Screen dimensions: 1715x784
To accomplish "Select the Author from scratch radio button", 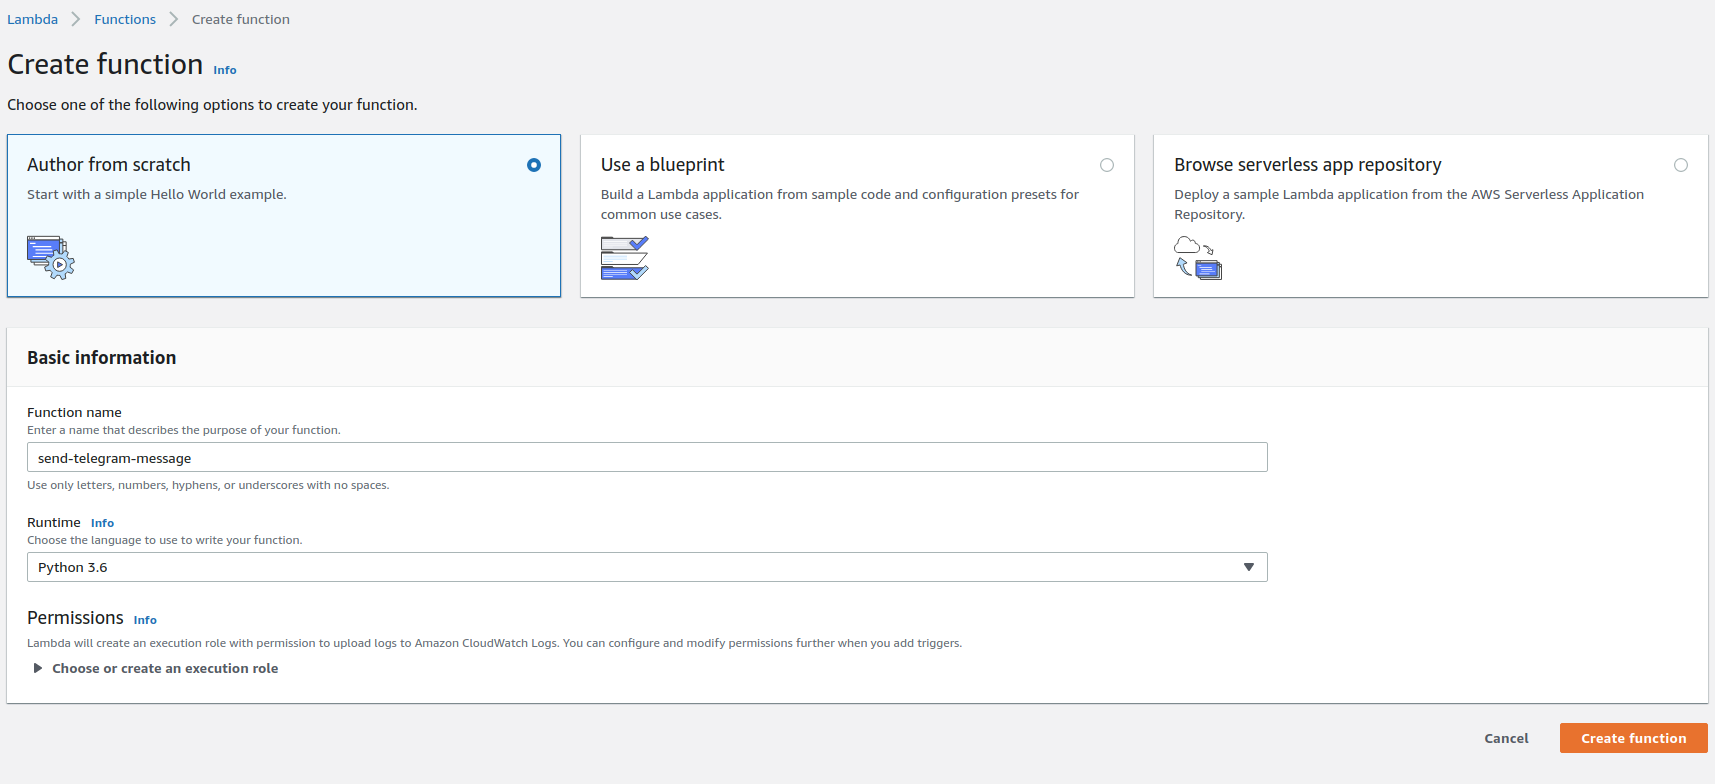I will point(534,165).
